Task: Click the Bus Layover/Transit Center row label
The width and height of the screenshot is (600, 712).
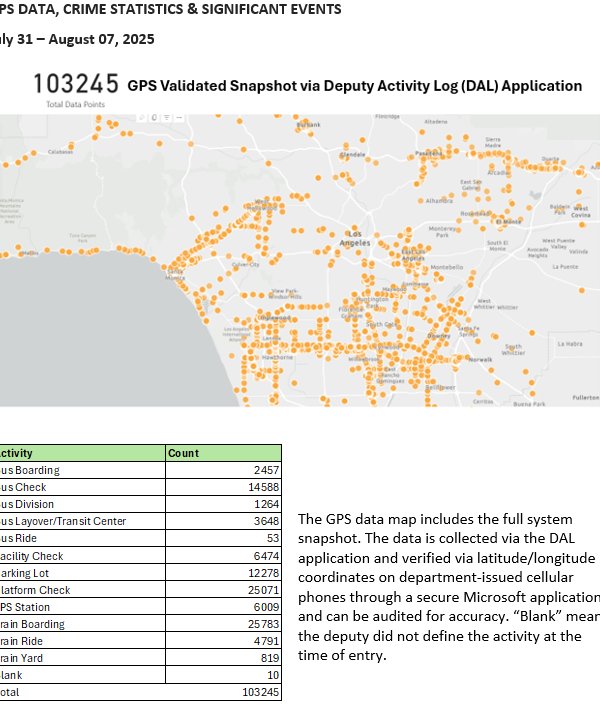Action: pos(62,521)
